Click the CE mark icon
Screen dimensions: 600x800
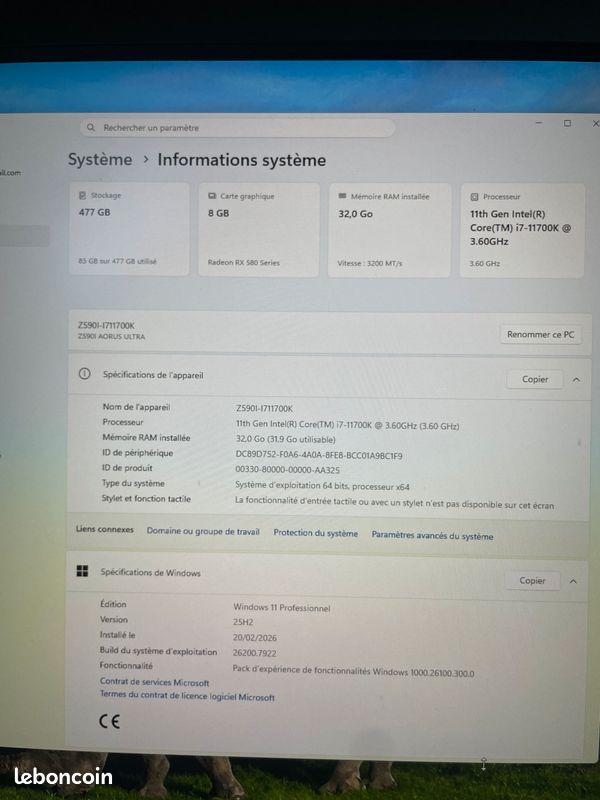109,721
